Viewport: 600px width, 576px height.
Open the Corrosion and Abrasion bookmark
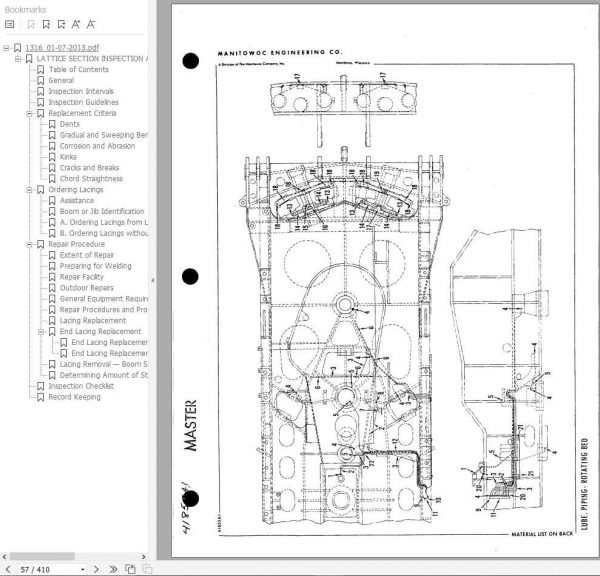[98, 146]
